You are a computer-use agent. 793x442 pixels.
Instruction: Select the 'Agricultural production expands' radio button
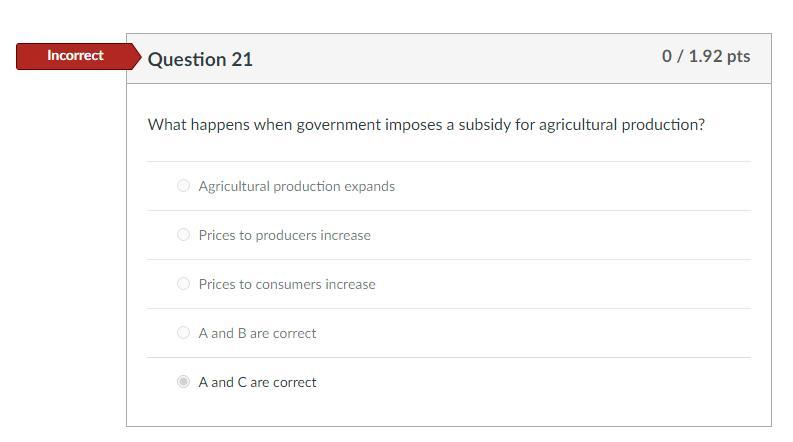pos(183,185)
